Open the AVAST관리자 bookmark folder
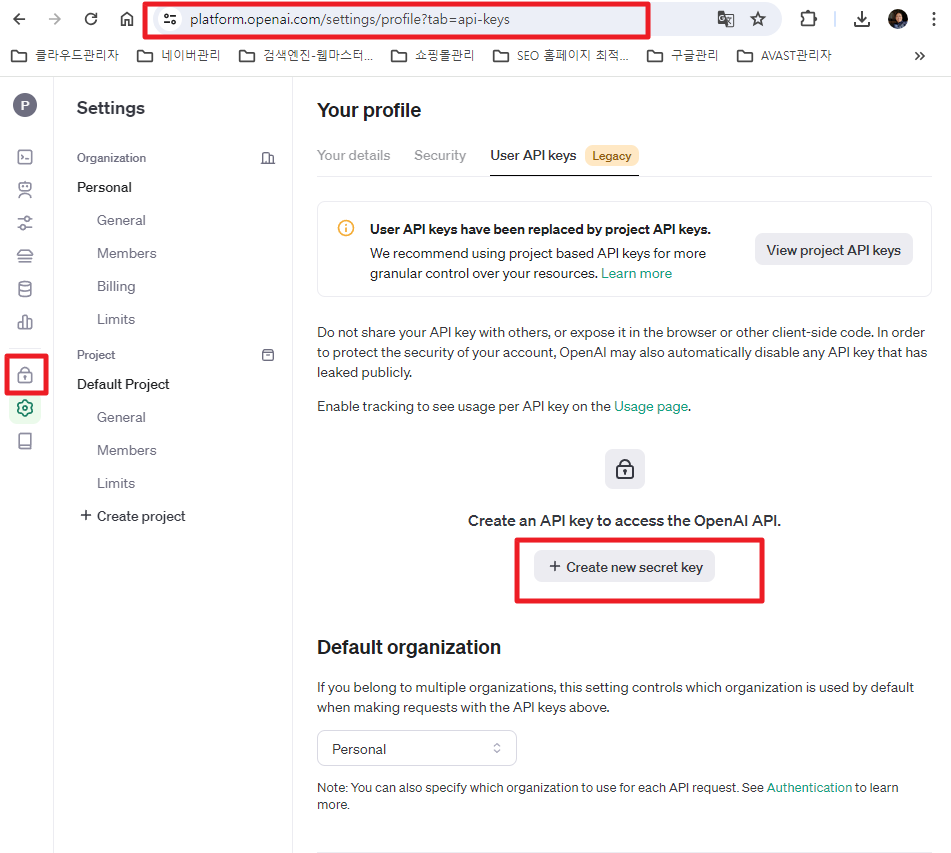Image resolution: width=951 pixels, height=853 pixels. [784, 56]
